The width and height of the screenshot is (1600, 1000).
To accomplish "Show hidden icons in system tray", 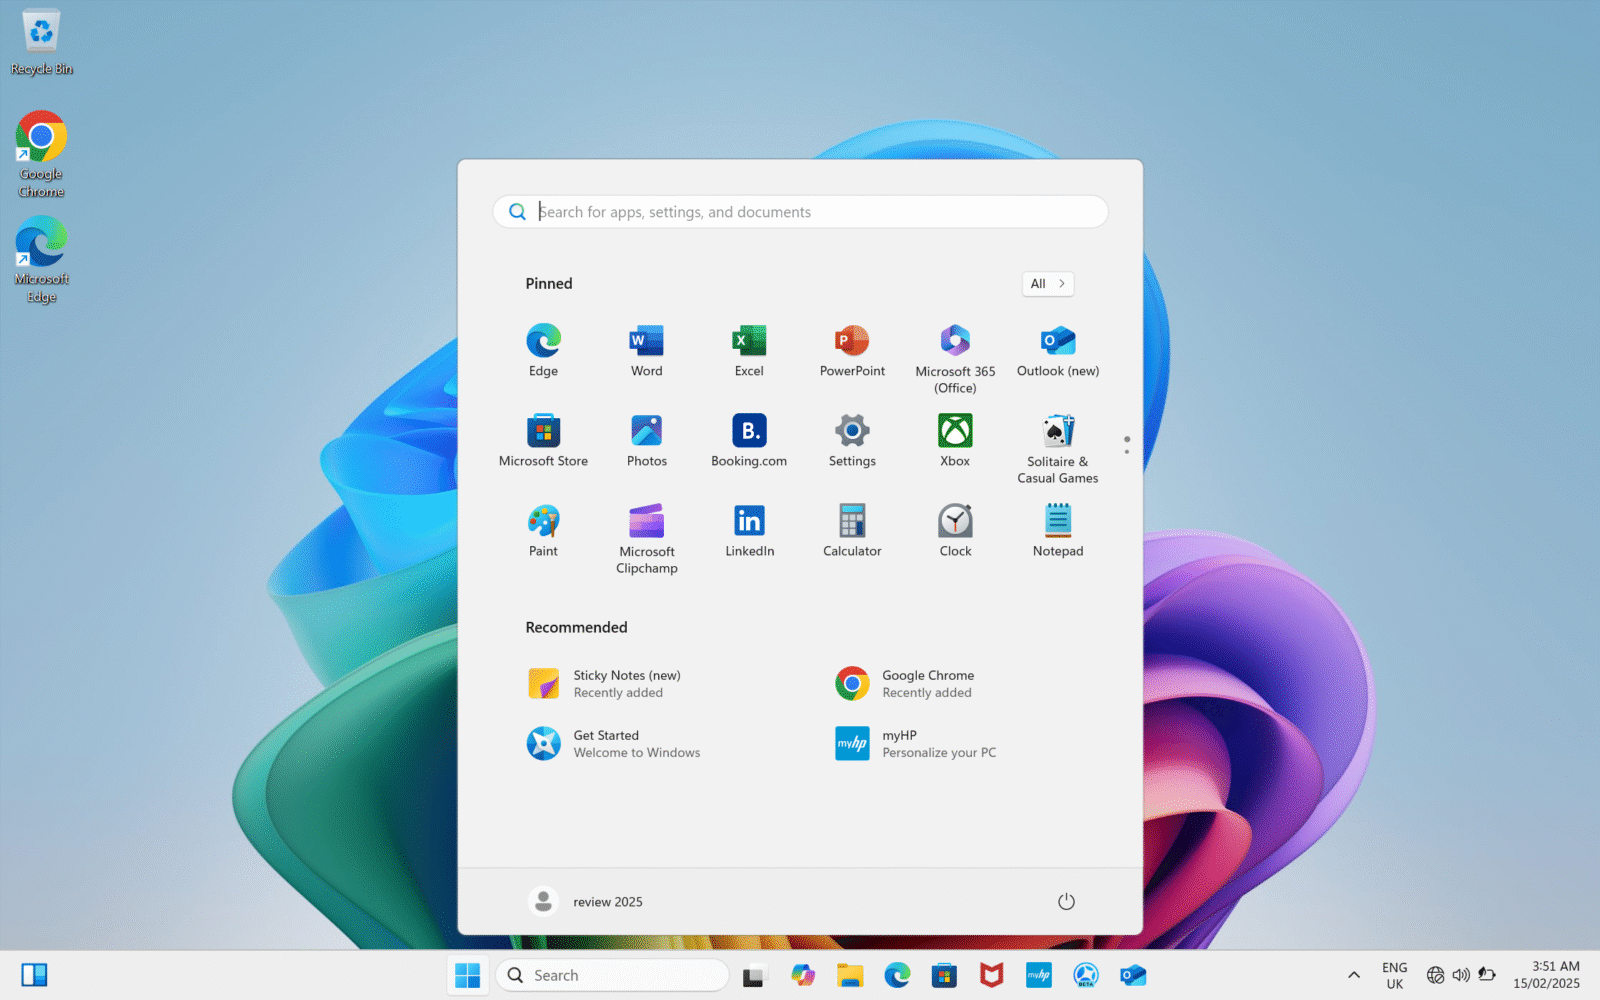I will (x=1353, y=975).
